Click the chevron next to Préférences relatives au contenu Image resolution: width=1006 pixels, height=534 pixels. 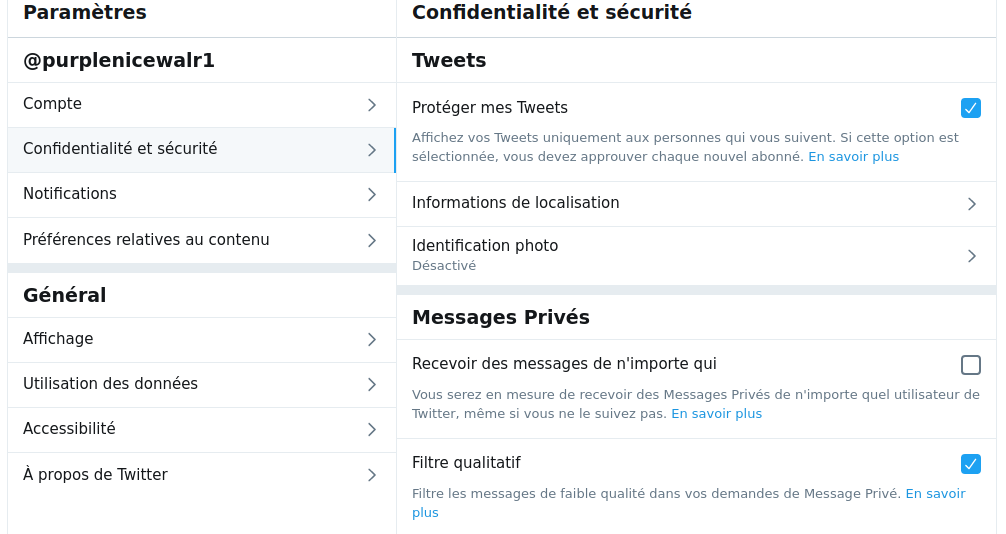tap(372, 241)
